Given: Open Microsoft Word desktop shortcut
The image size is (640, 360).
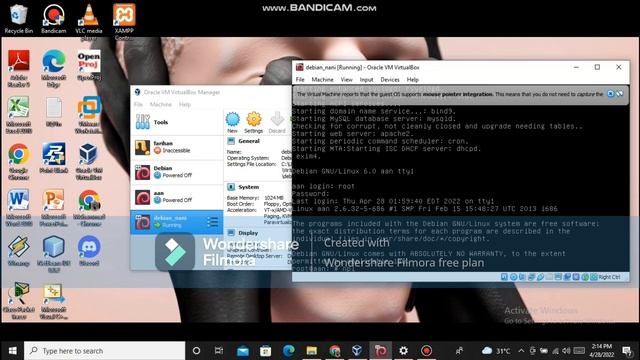Looking at the screenshot, I should [18, 208].
